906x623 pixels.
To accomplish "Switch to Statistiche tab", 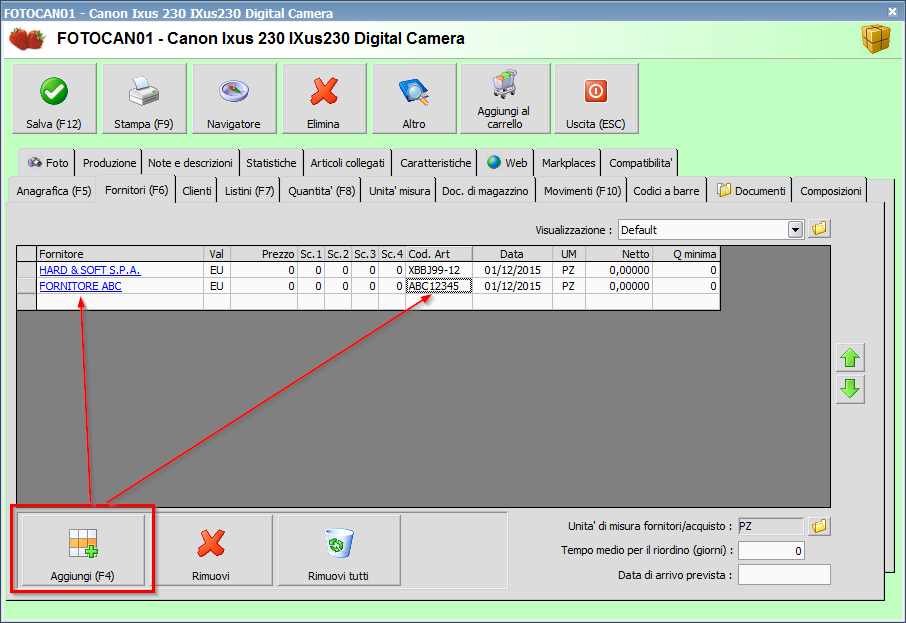I will click(x=271, y=163).
